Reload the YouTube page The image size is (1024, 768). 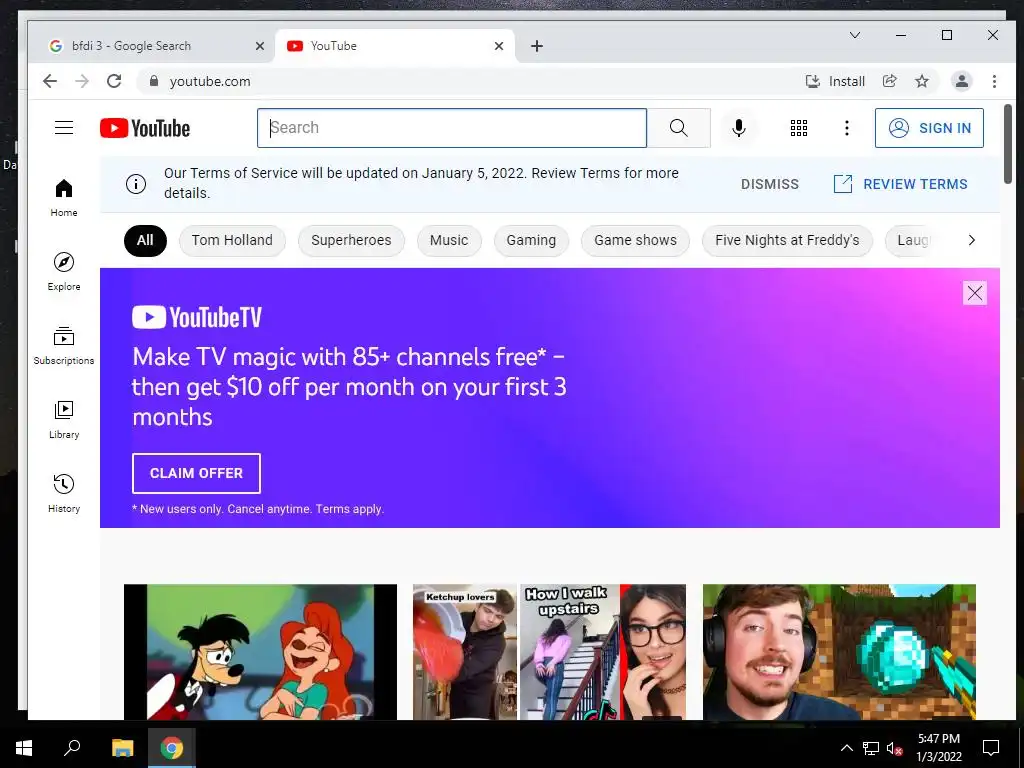(114, 81)
